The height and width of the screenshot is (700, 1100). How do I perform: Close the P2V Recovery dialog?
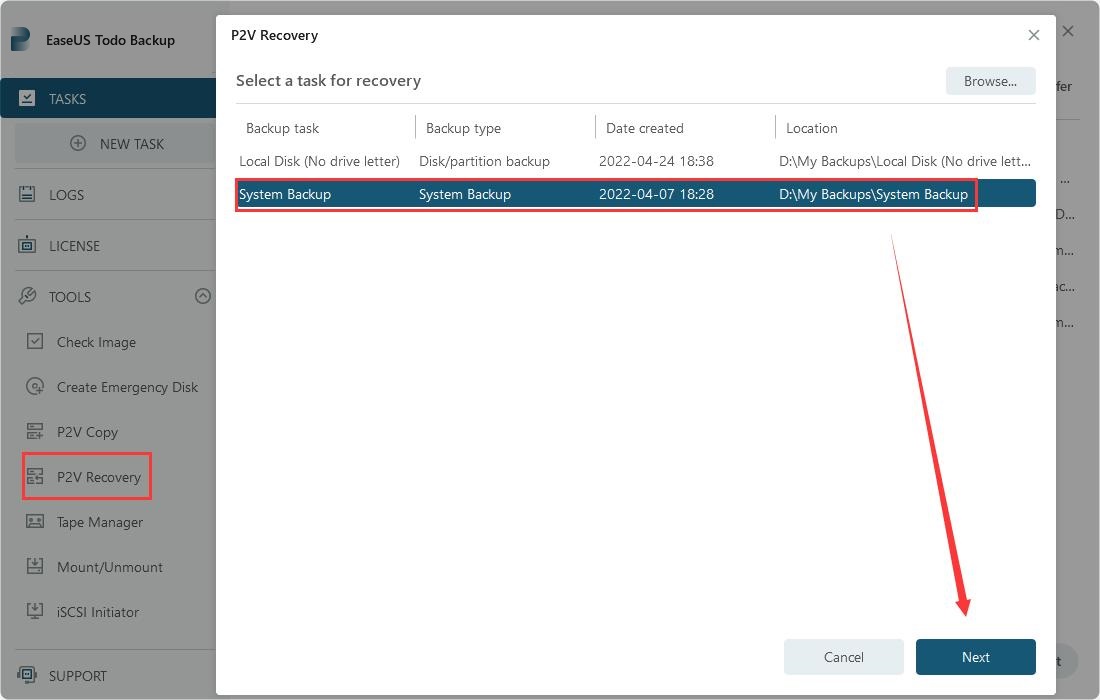(1033, 35)
